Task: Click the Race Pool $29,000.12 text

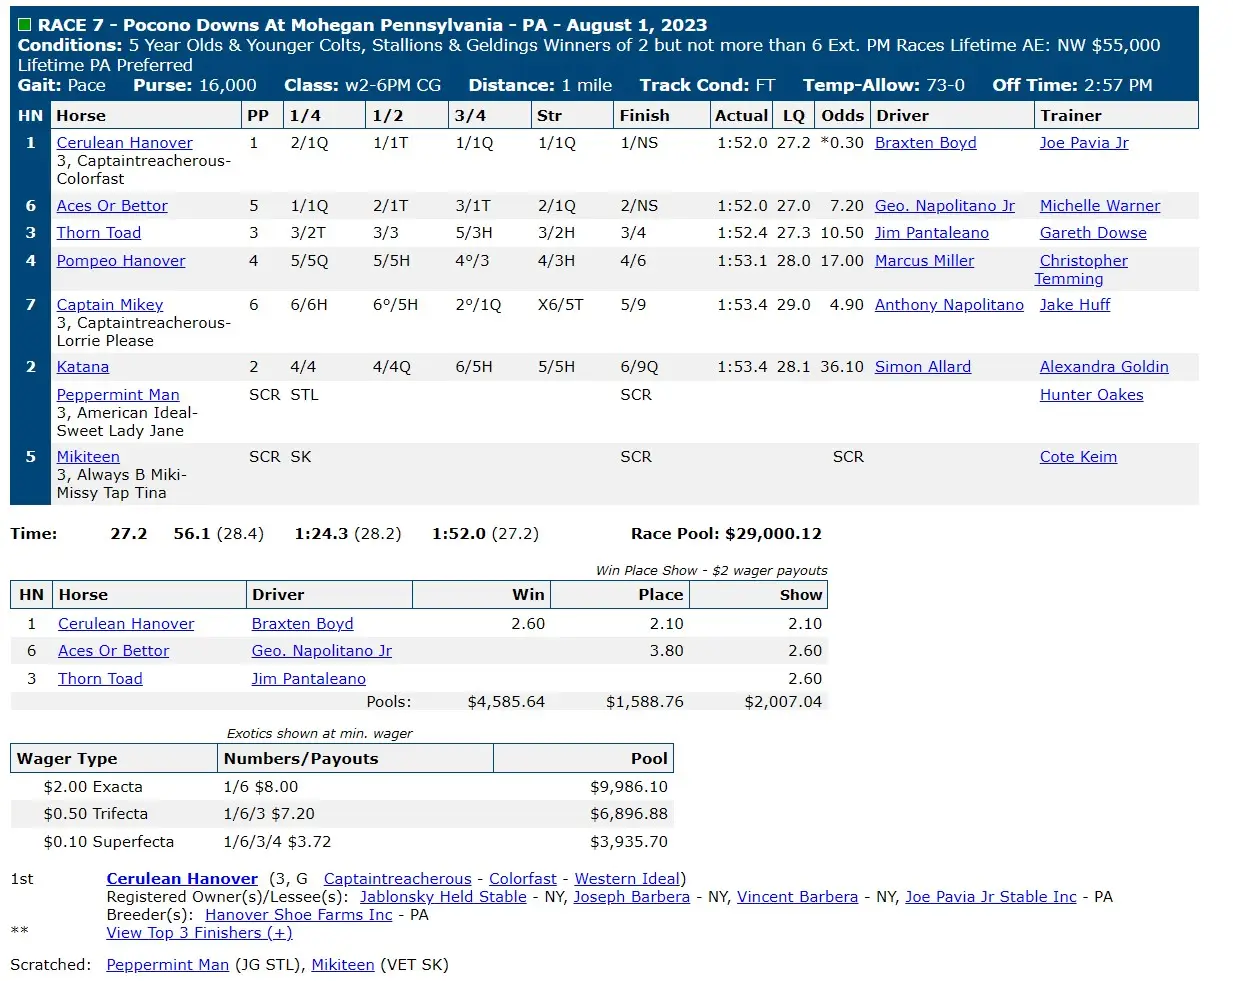Action: point(726,534)
